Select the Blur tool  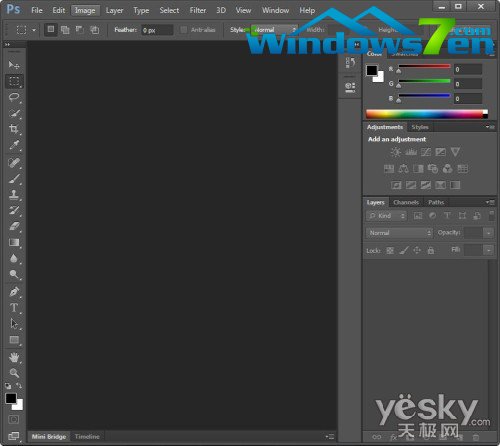point(14,258)
